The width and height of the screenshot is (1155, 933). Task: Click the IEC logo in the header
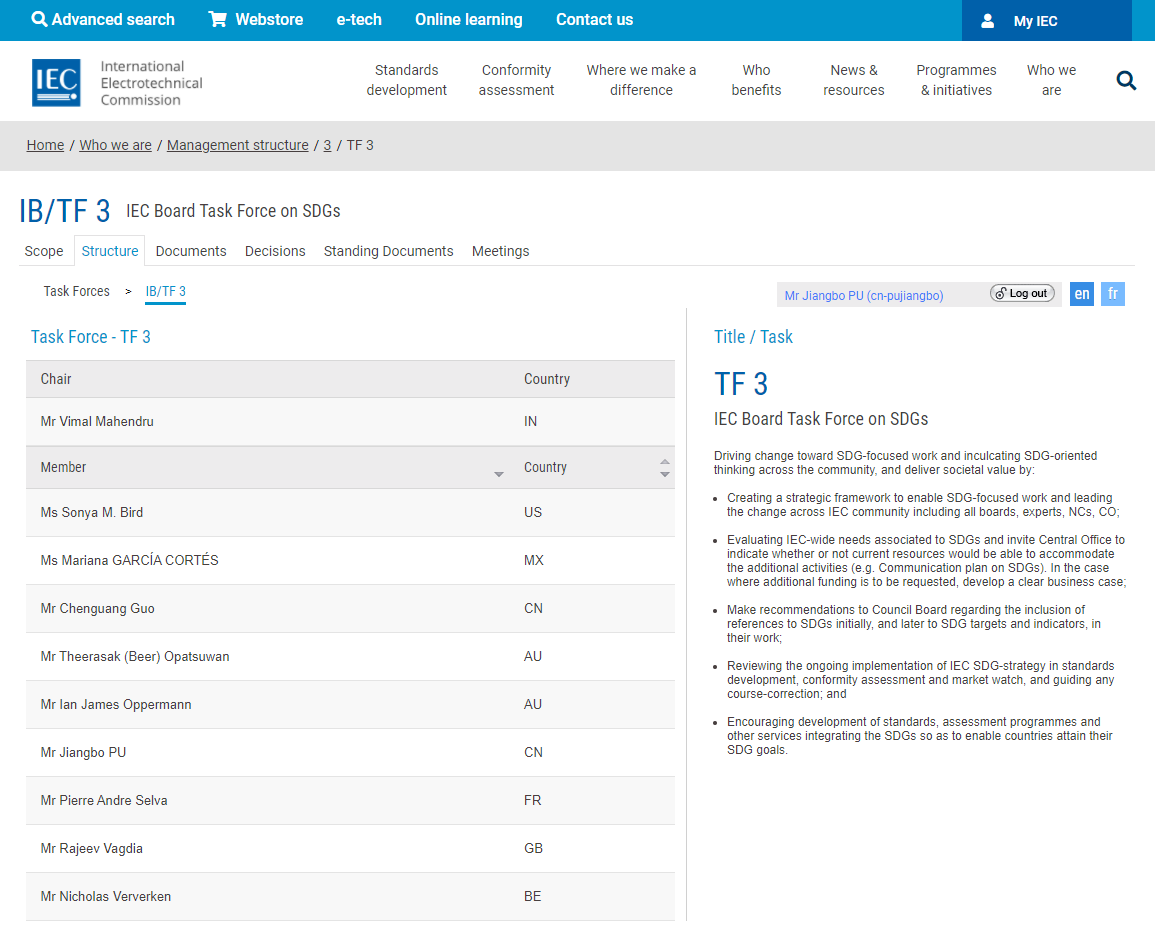(x=56, y=82)
